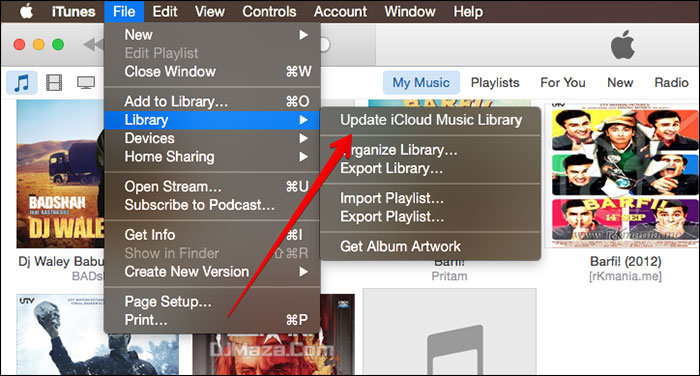This screenshot has height=376, width=700.
Task: Switch to the Music library icon
Action: 22,83
